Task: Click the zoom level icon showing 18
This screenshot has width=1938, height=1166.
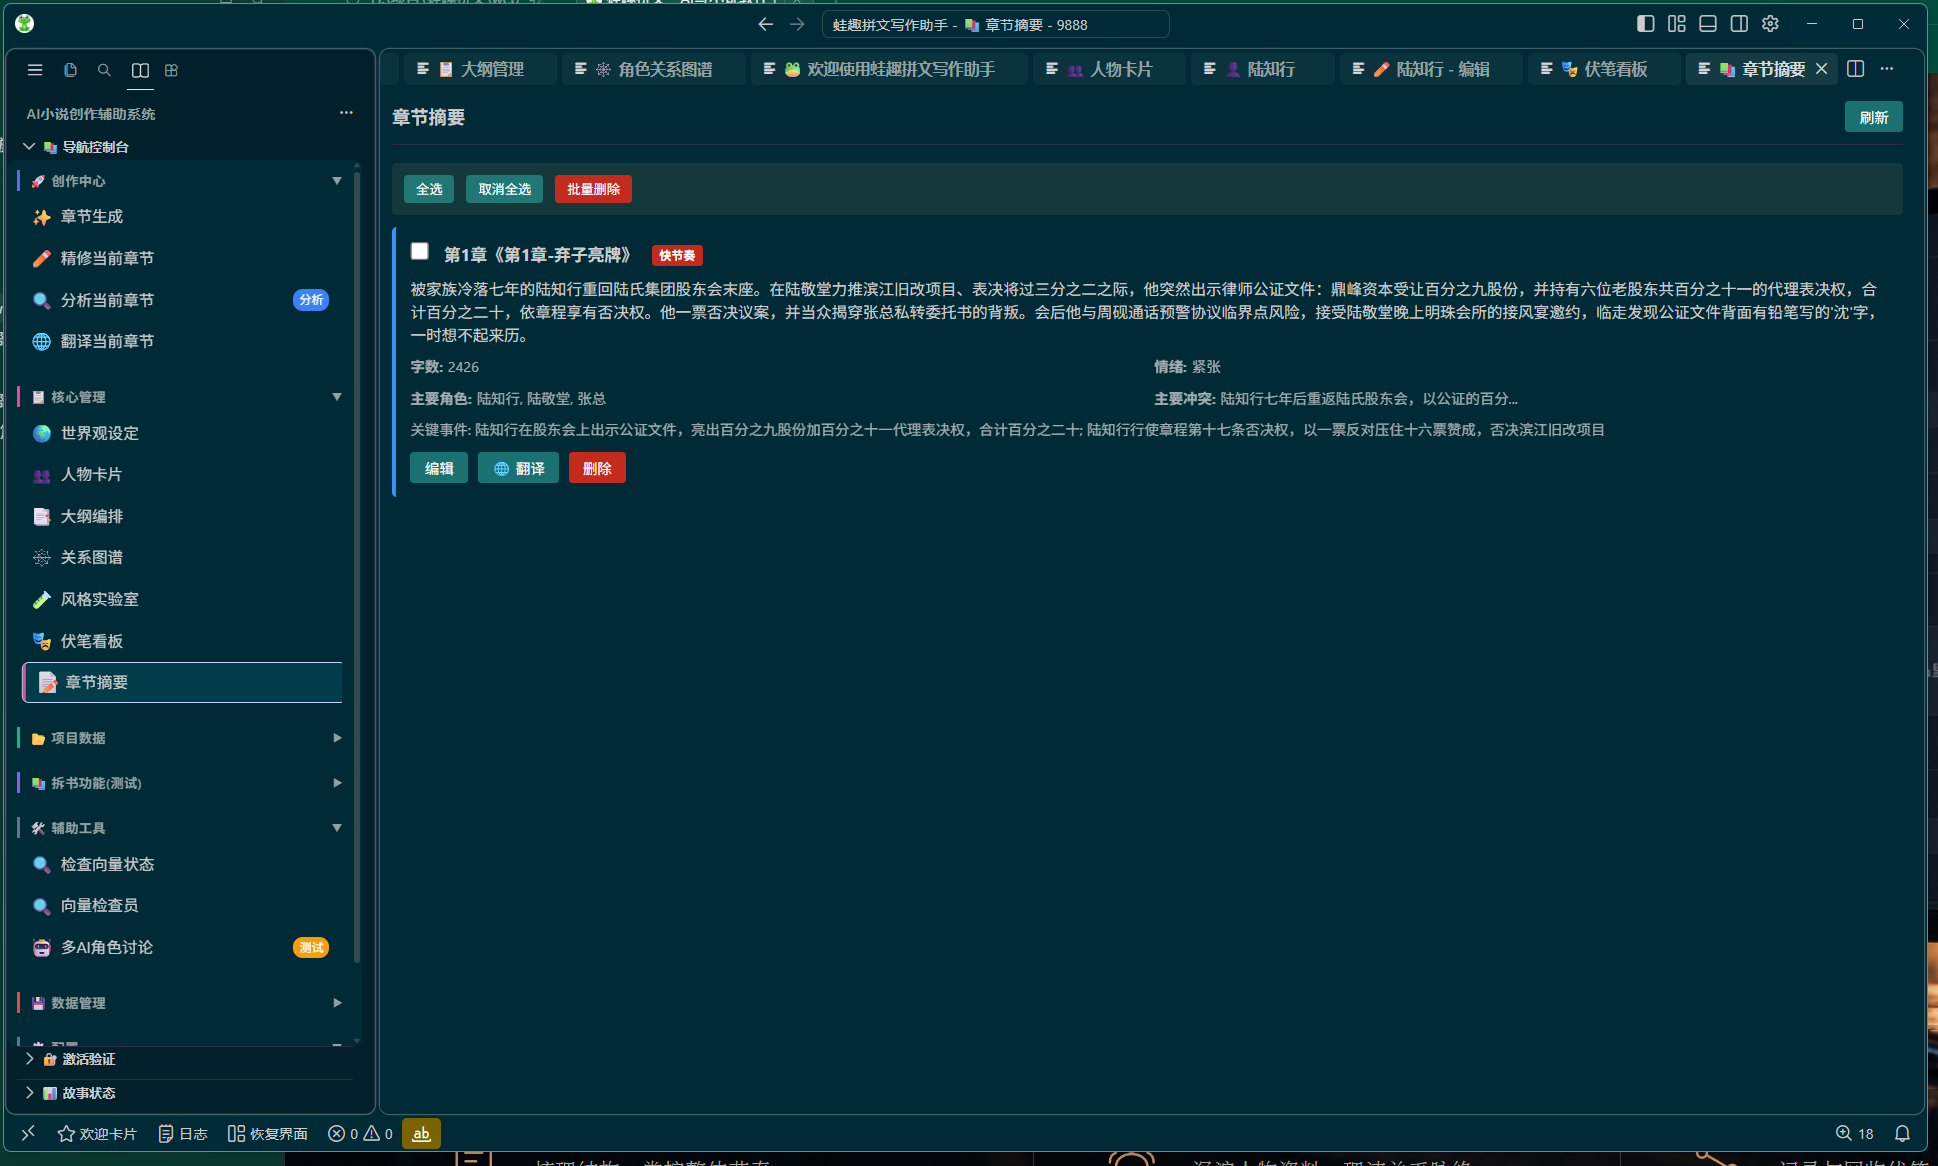Action: coord(1855,1133)
